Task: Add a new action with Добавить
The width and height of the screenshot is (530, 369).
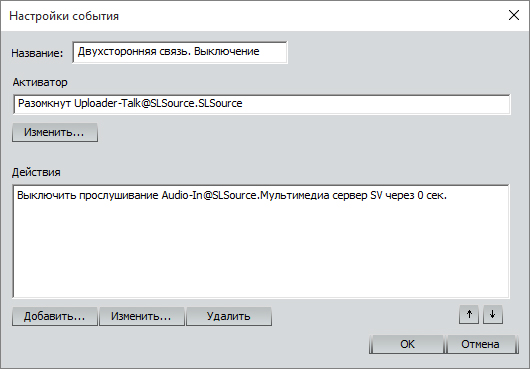Action: coord(55,316)
